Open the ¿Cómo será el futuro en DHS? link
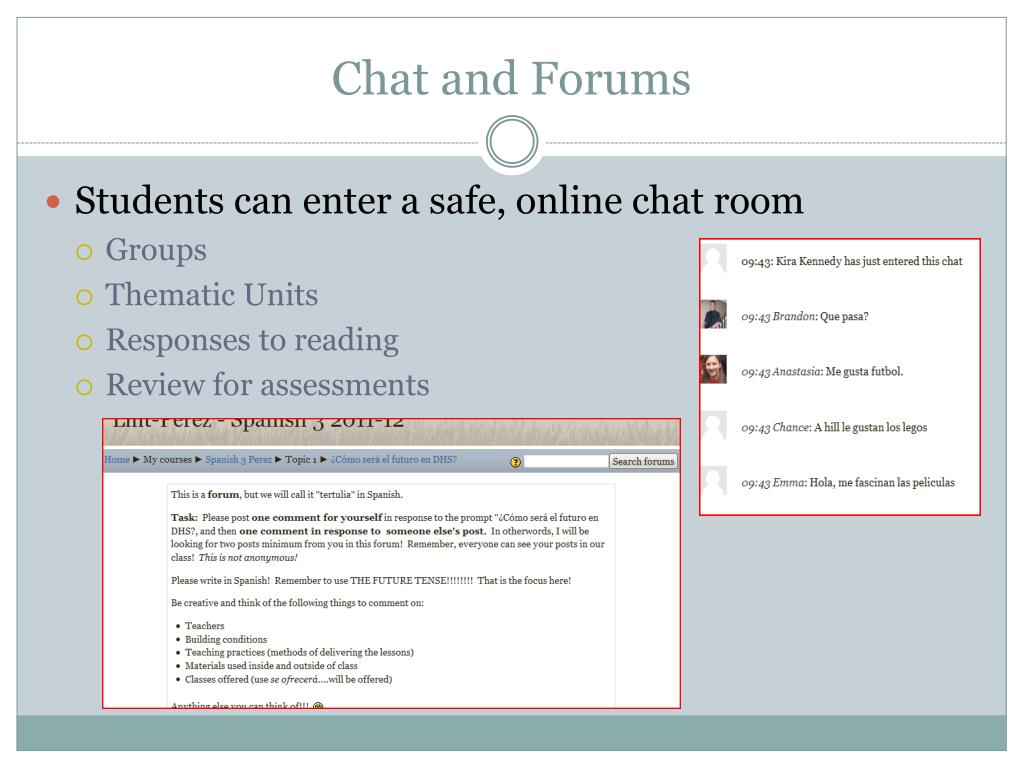This screenshot has height=768, width=1024. pos(394,459)
